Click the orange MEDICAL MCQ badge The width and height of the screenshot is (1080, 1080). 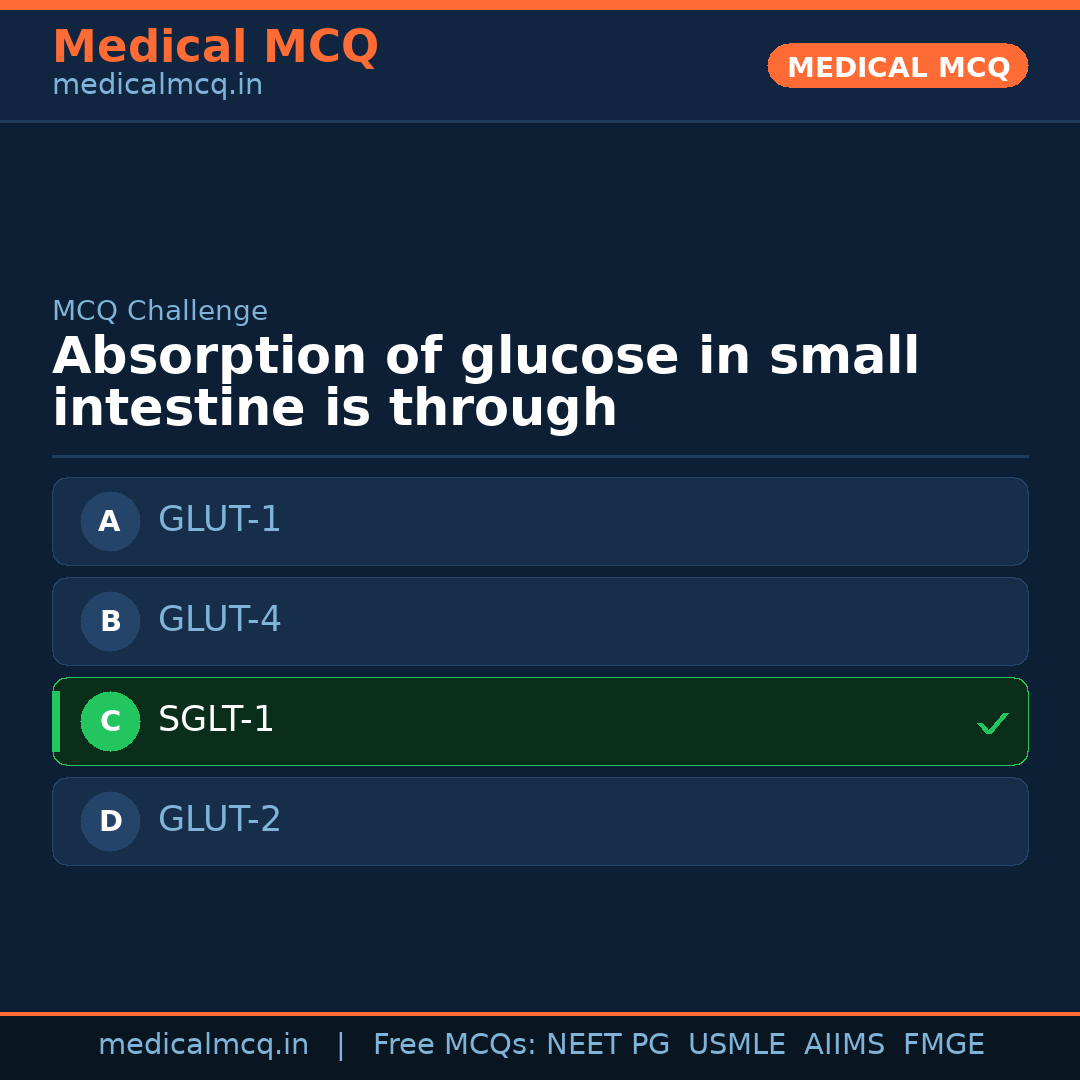pos(898,66)
